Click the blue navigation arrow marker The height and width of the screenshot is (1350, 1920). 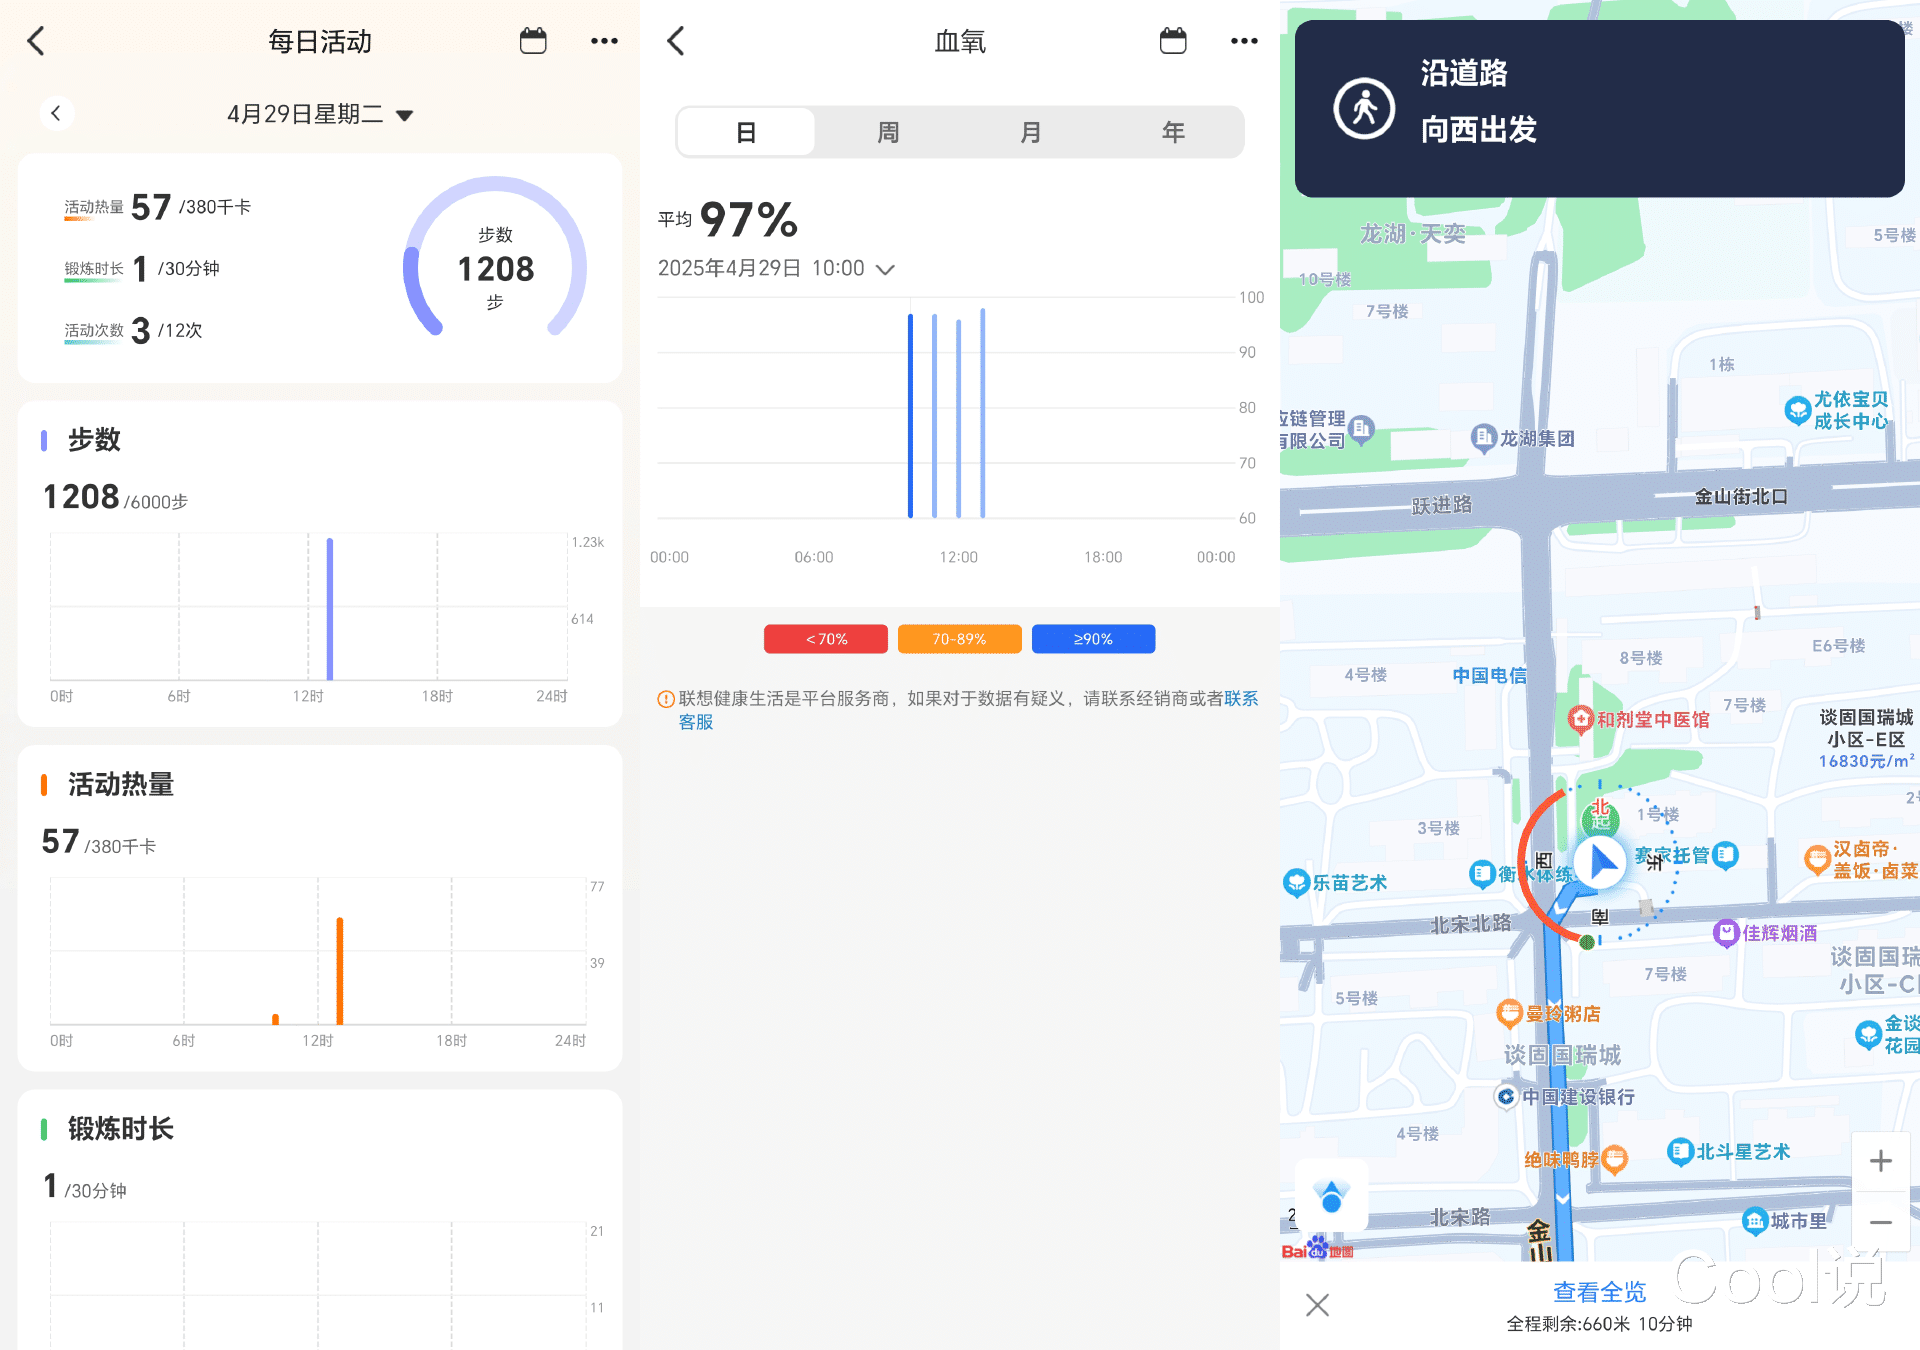click(1603, 861)
